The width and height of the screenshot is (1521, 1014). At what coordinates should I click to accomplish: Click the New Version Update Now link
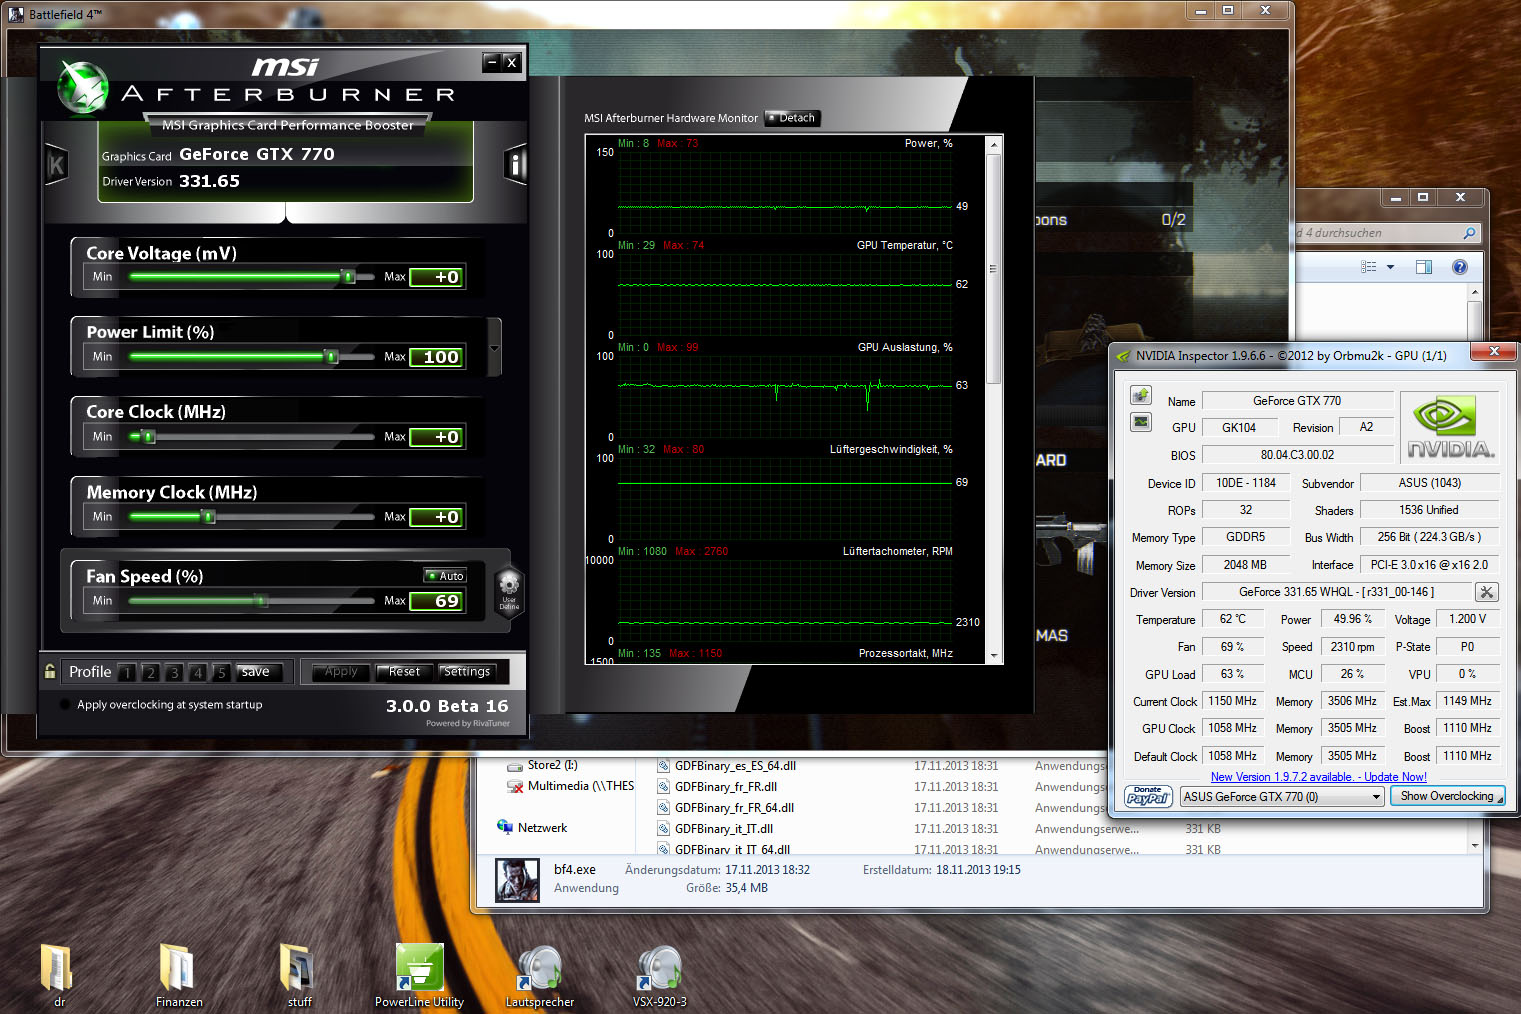pyautogui.click(x=1318, y=777)
